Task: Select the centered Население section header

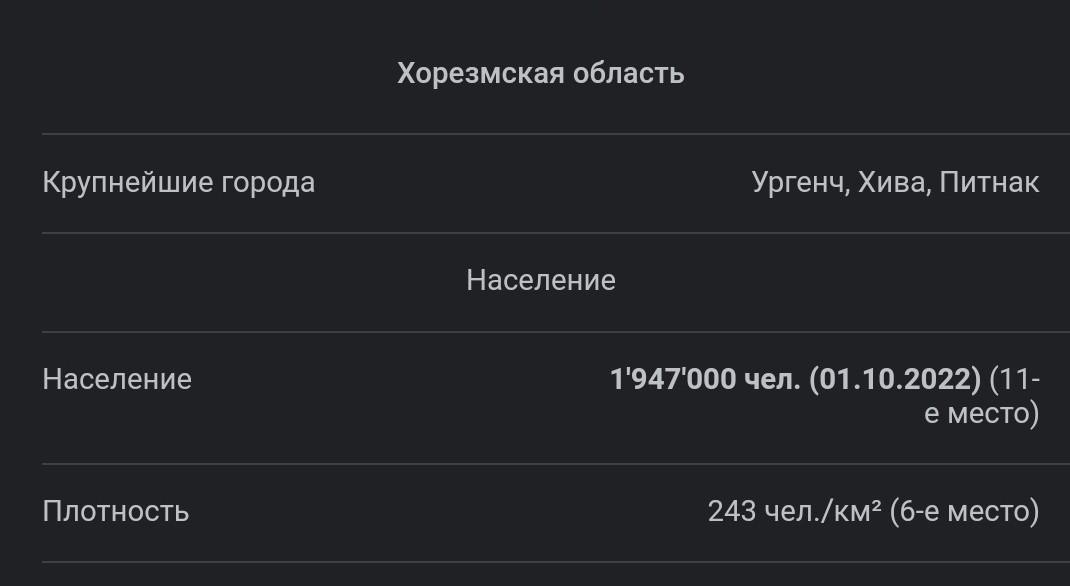Action: 541,280
